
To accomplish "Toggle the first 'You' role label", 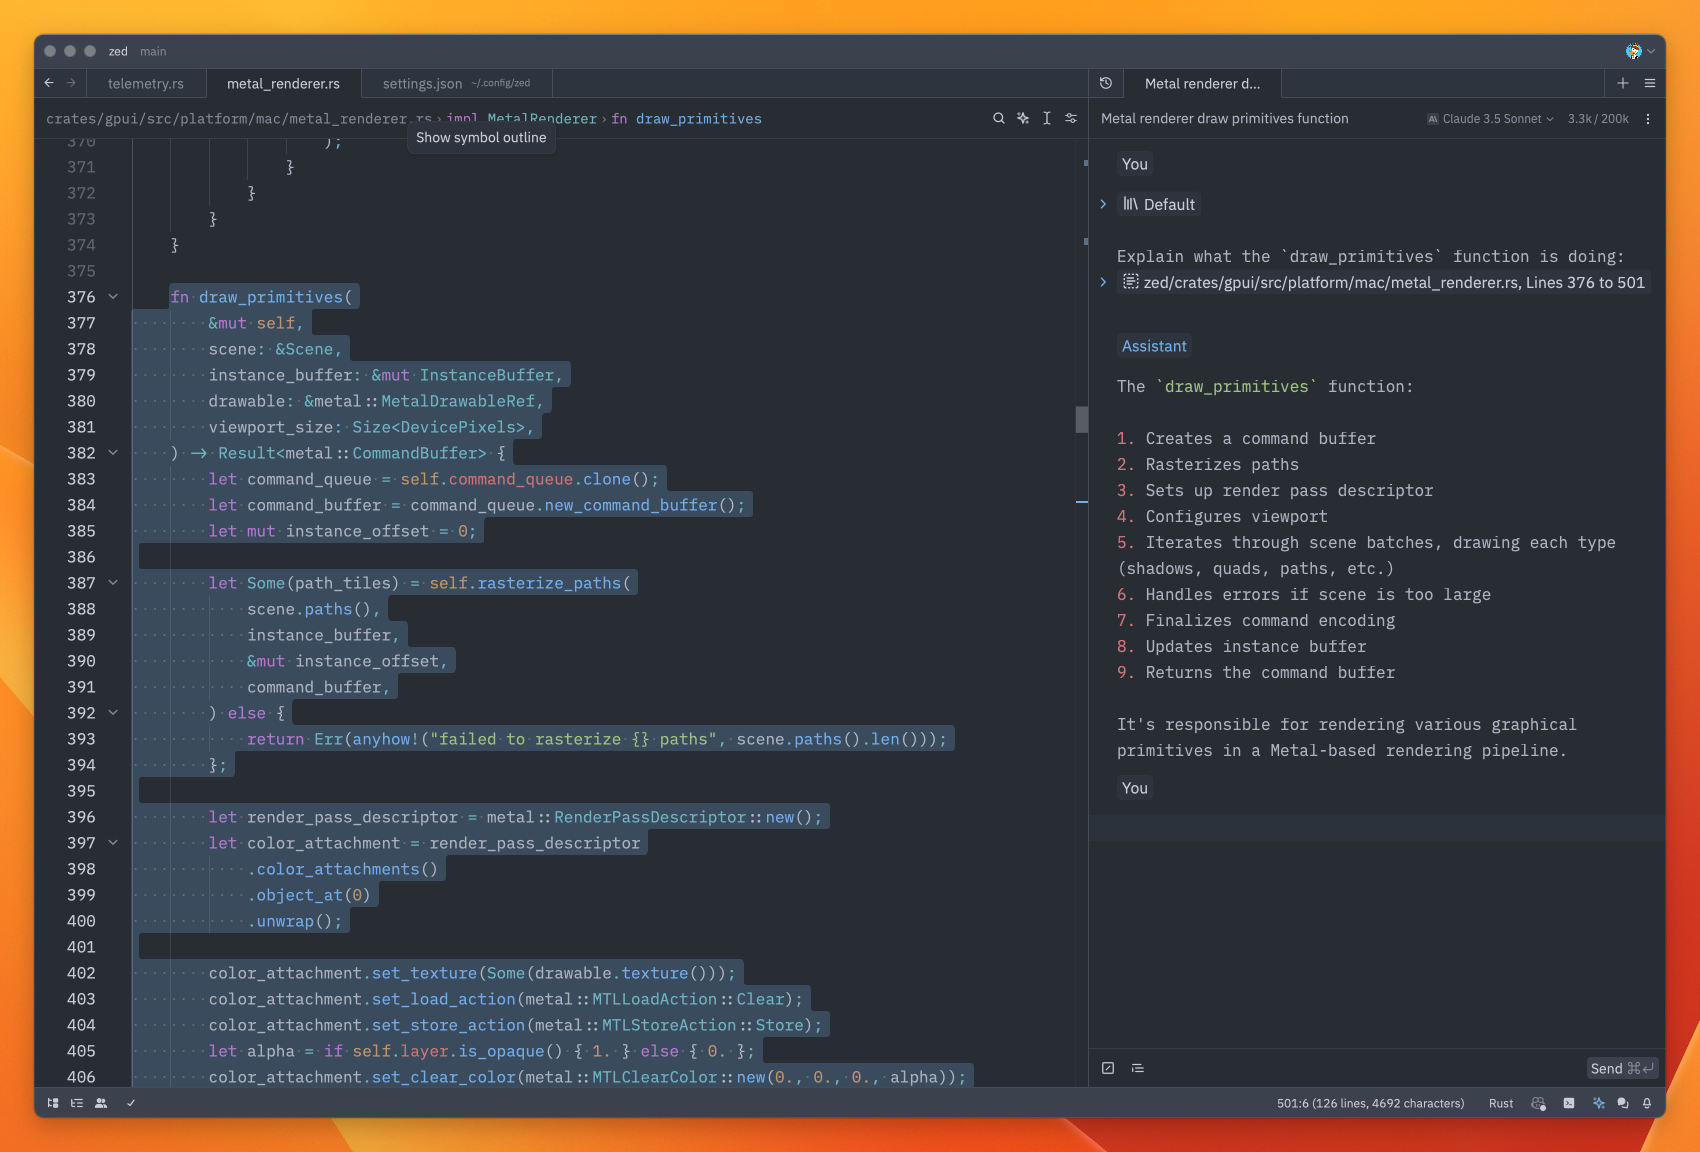I will pyautogui.click(x=1134, y=164).
